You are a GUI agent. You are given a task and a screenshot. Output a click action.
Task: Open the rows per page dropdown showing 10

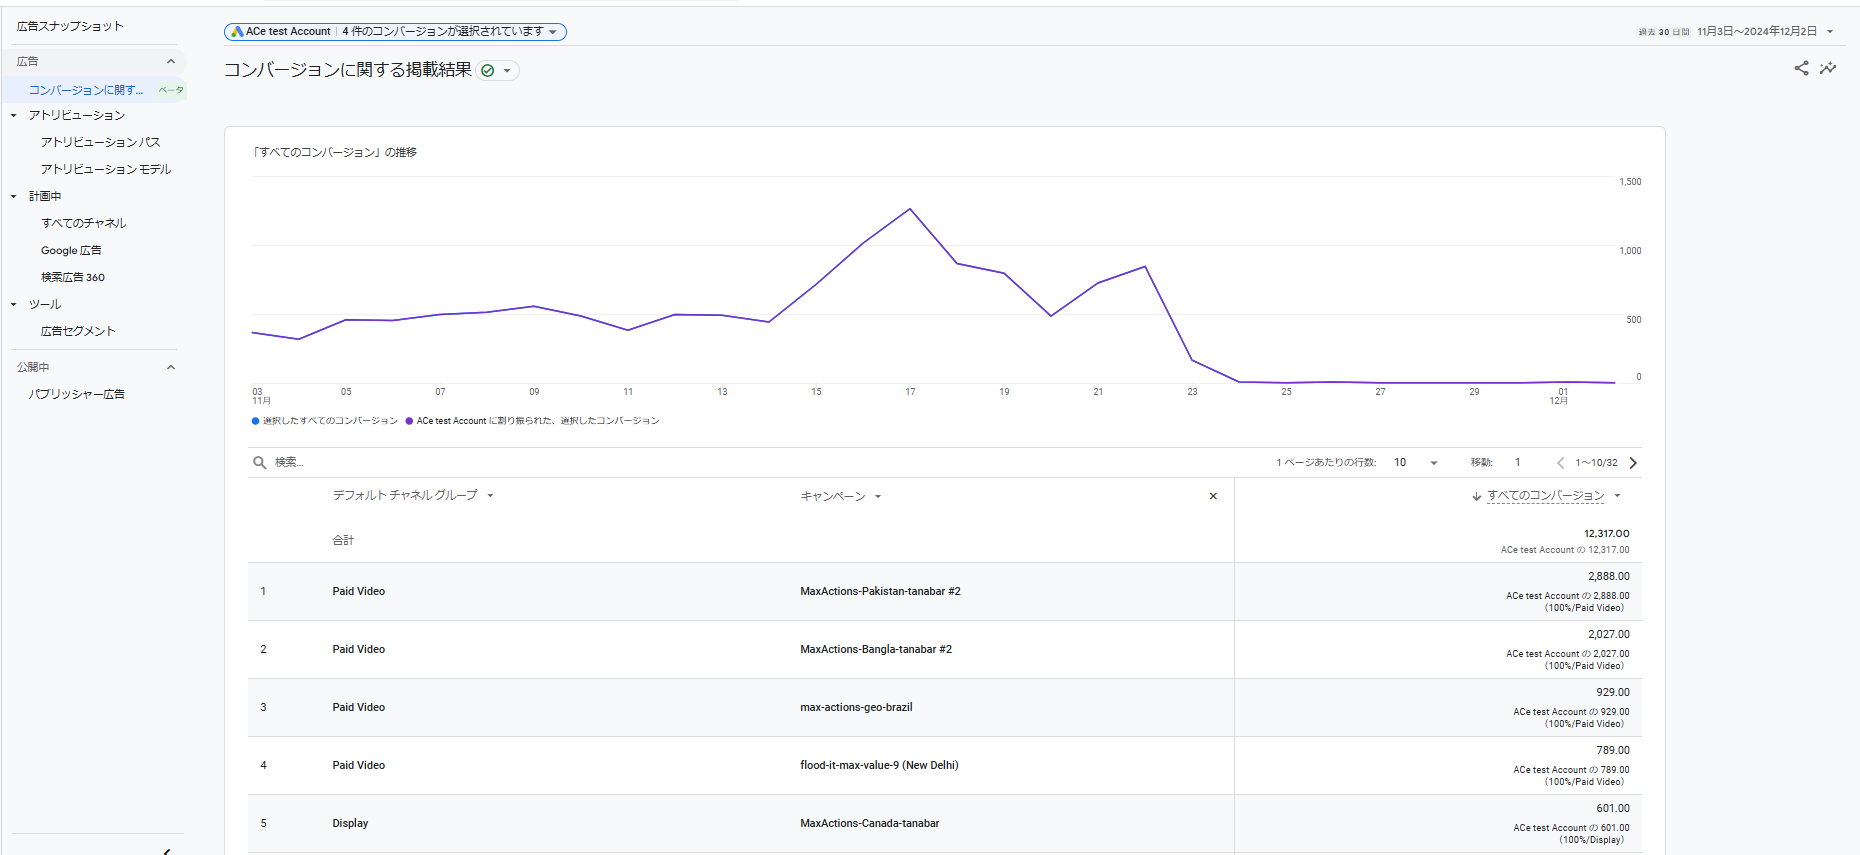point(1415,462)
